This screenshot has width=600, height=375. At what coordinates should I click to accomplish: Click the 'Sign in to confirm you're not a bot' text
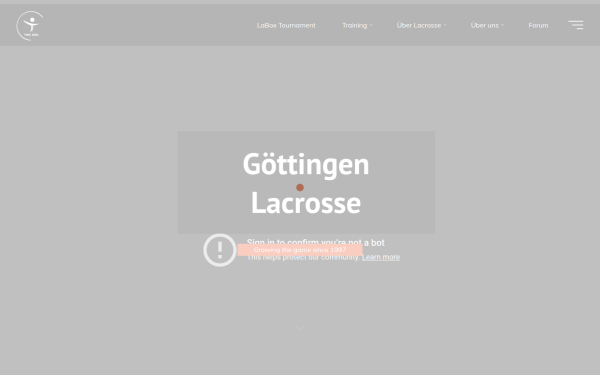point(315,242)
